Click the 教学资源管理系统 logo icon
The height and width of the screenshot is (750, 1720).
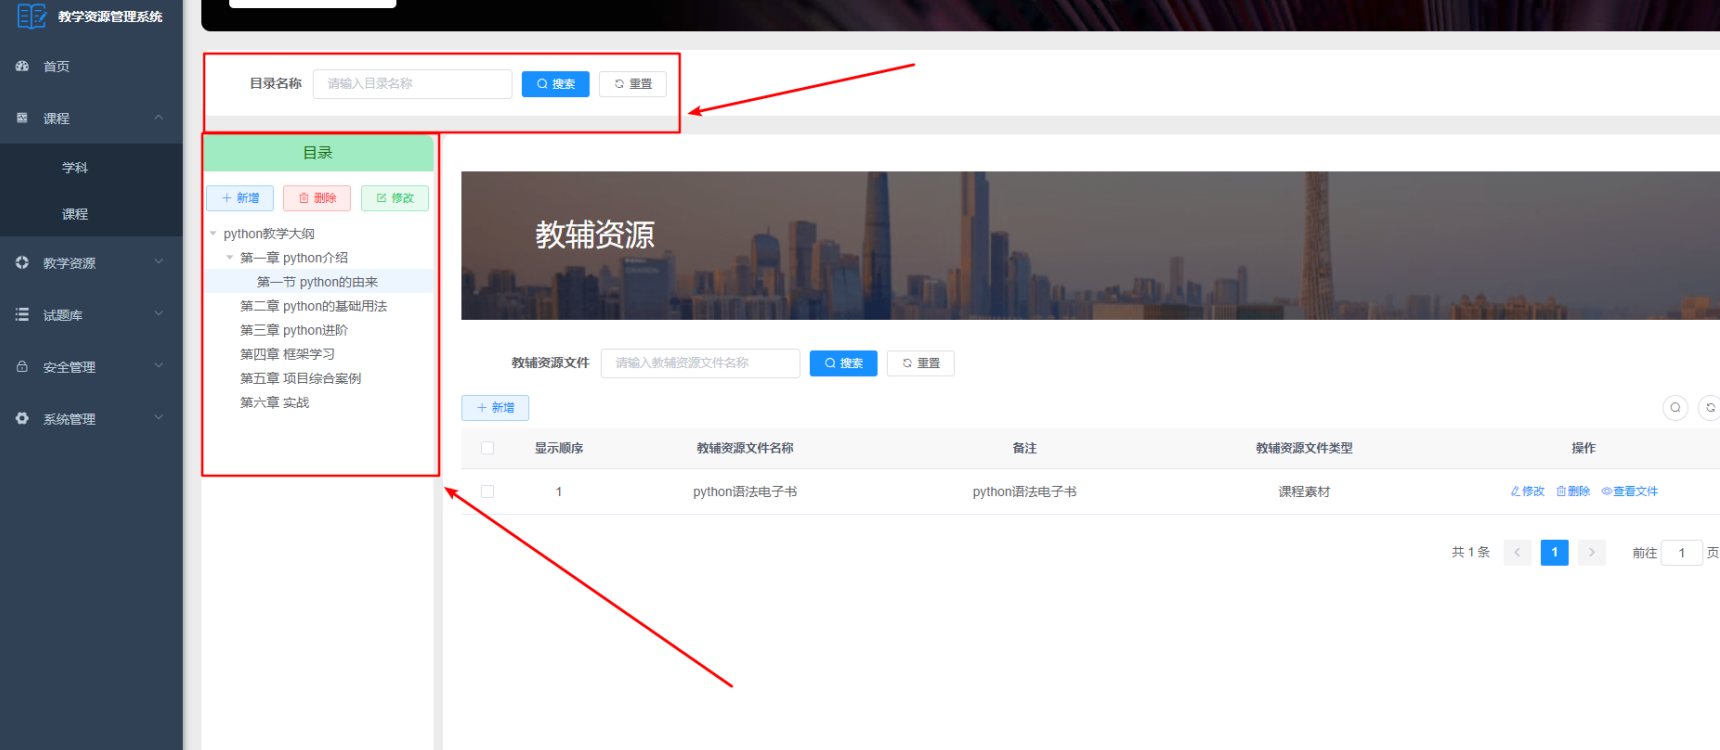(x=31, y=16)
